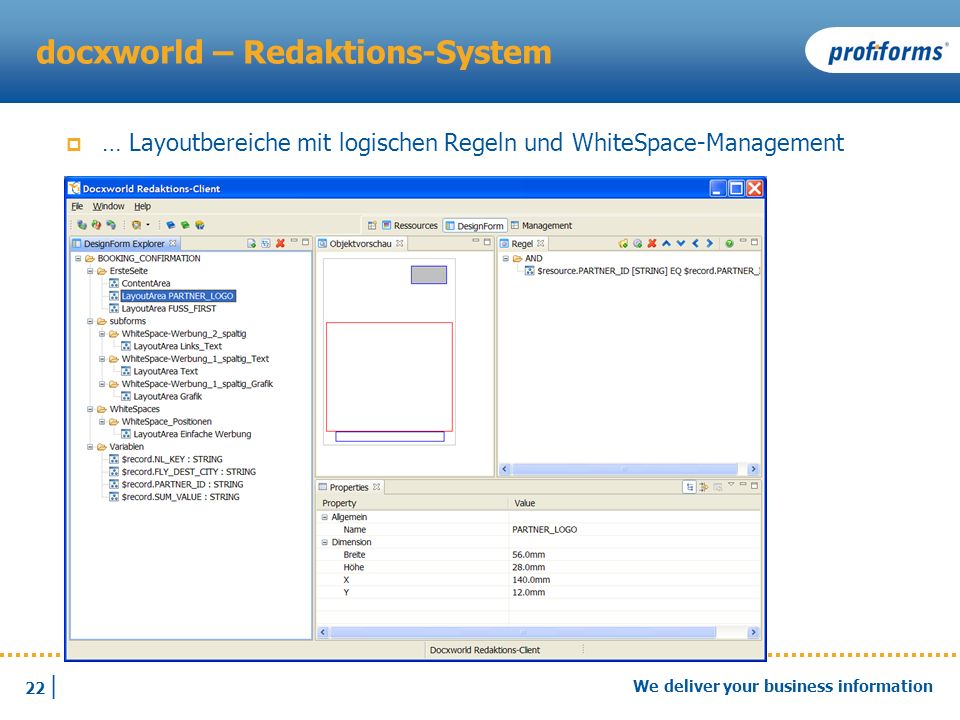
Task: Maximize the Objektvorschau panel
Action: 487,242
